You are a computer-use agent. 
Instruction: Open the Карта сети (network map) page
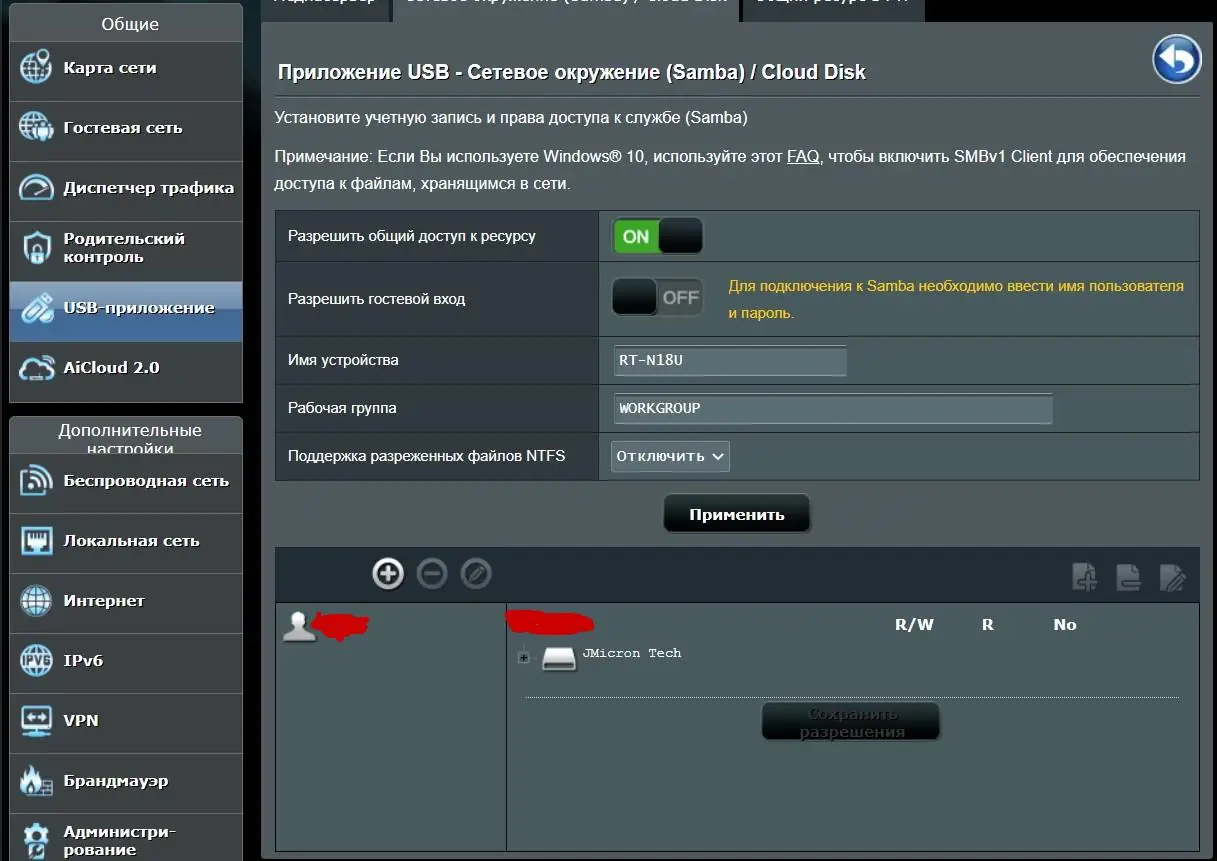[126, 69]
